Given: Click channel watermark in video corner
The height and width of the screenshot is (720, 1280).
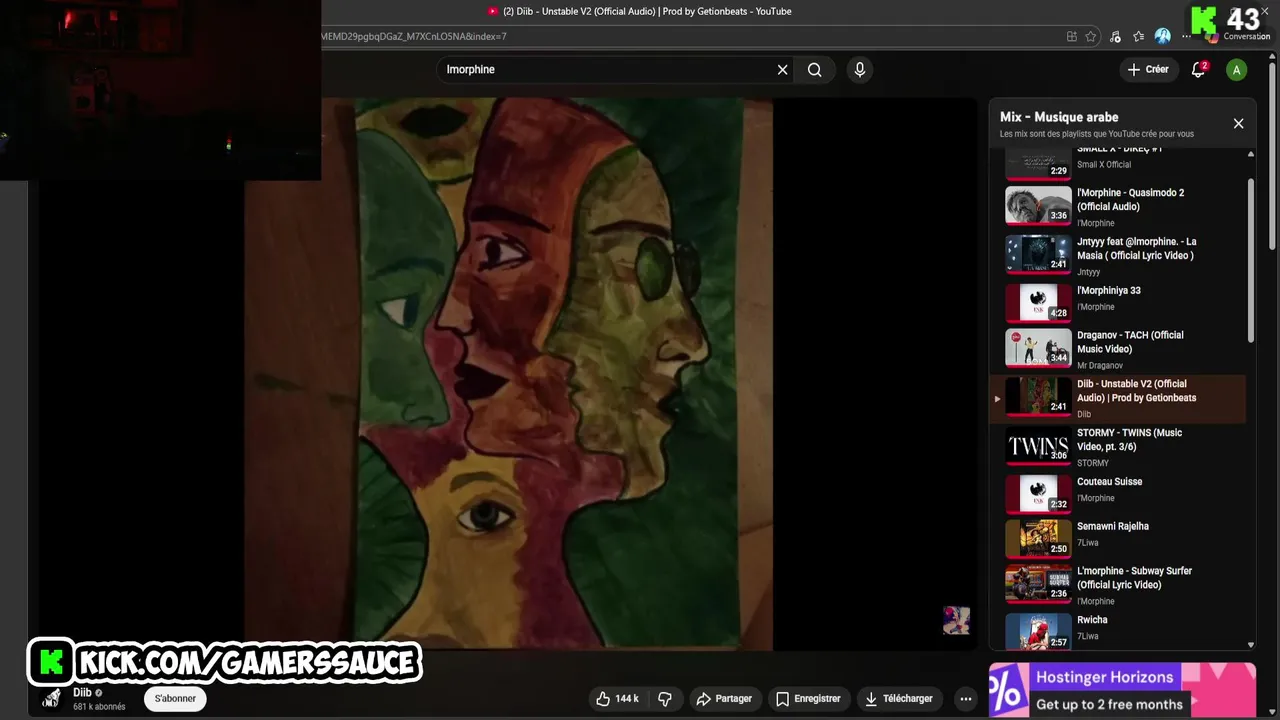Looking at the screenshot, I should [x=956, y=620].
